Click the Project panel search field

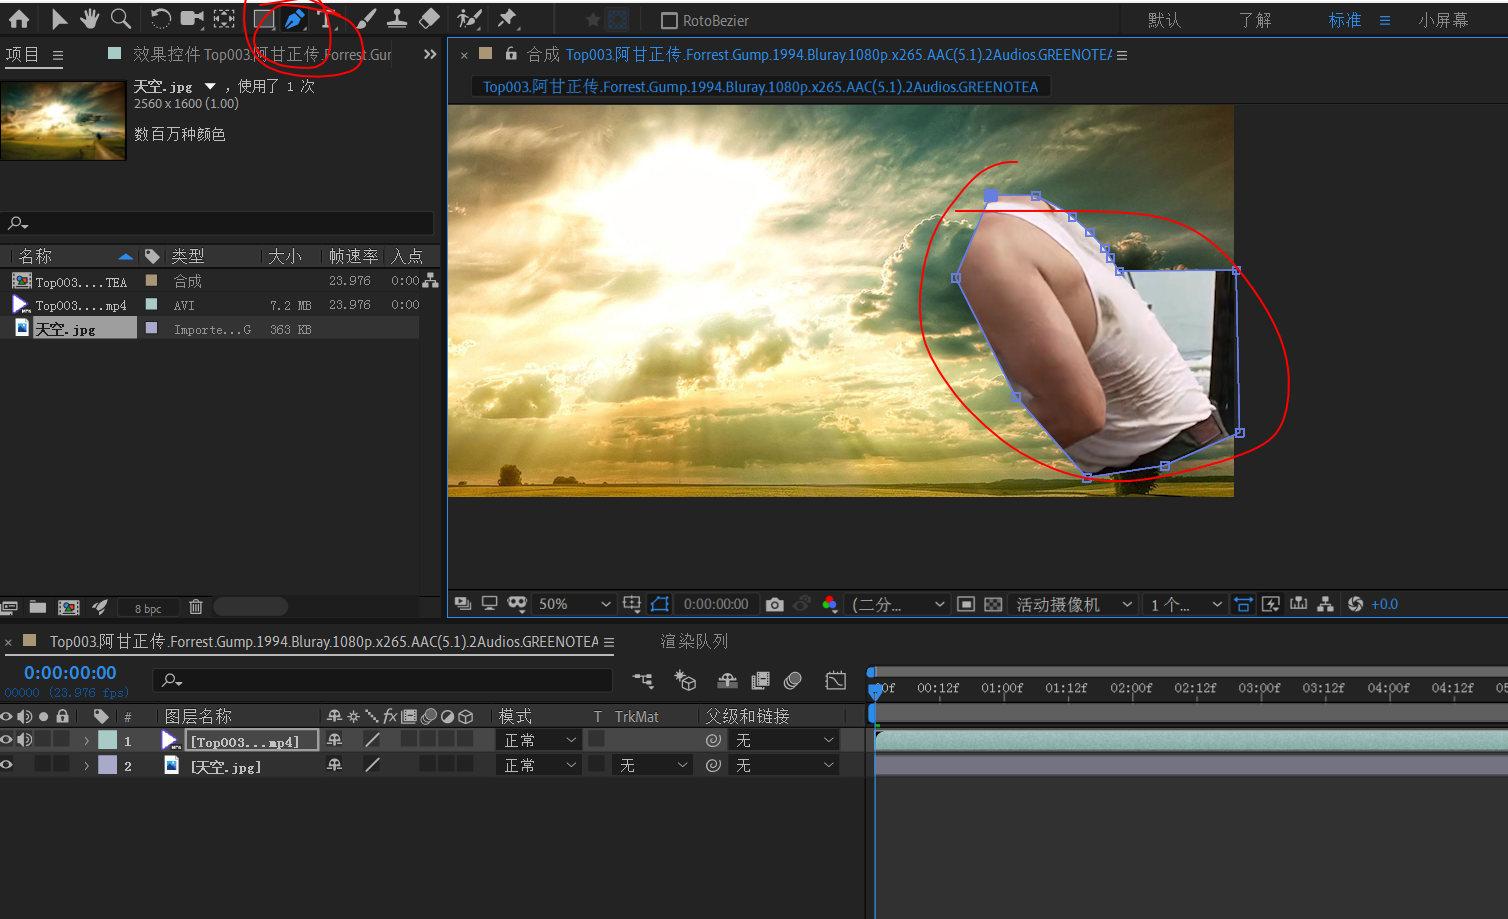[x=218, y=223]
